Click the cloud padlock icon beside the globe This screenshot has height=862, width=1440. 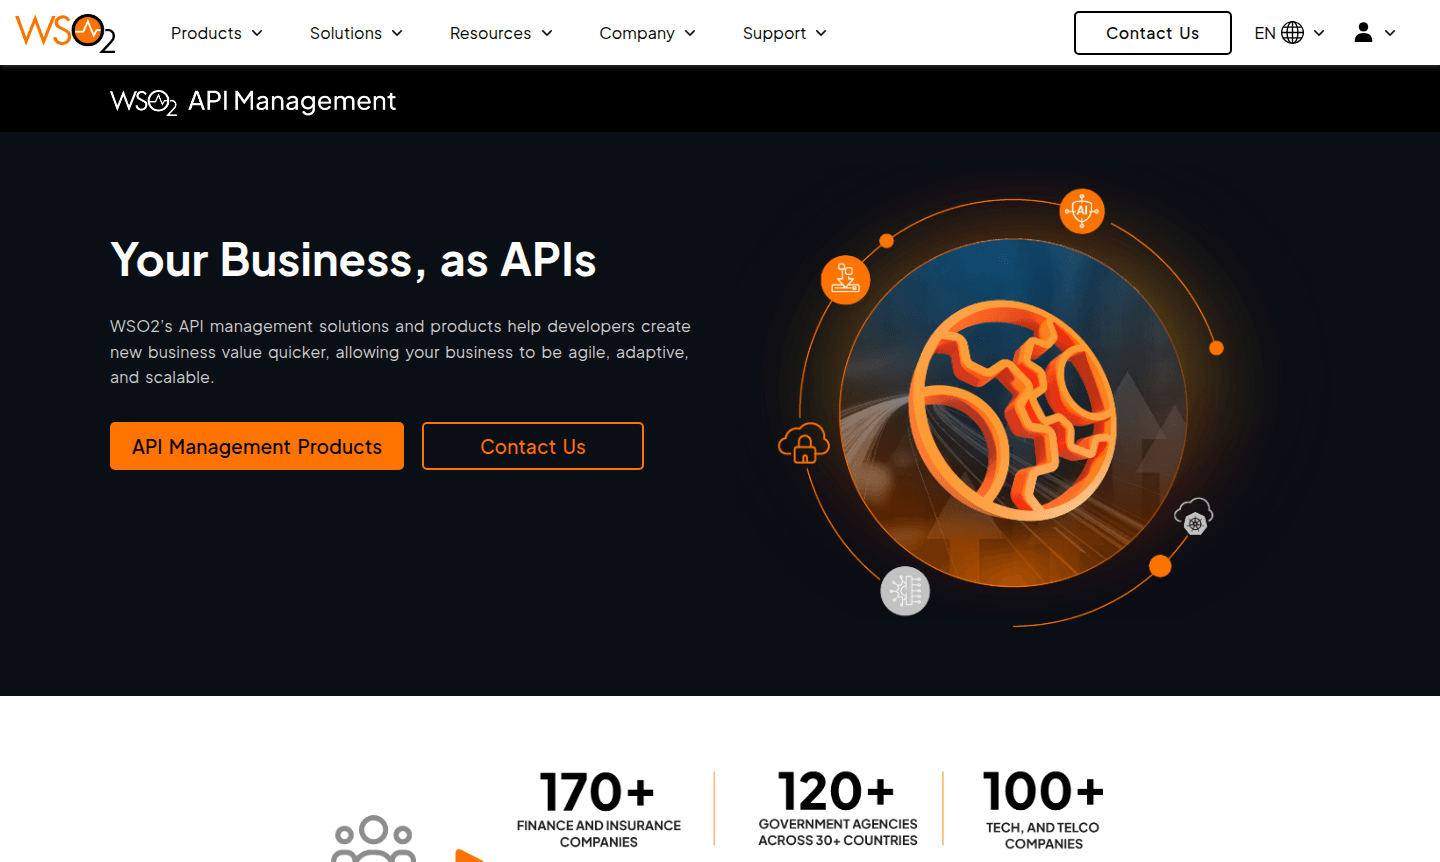803,443
